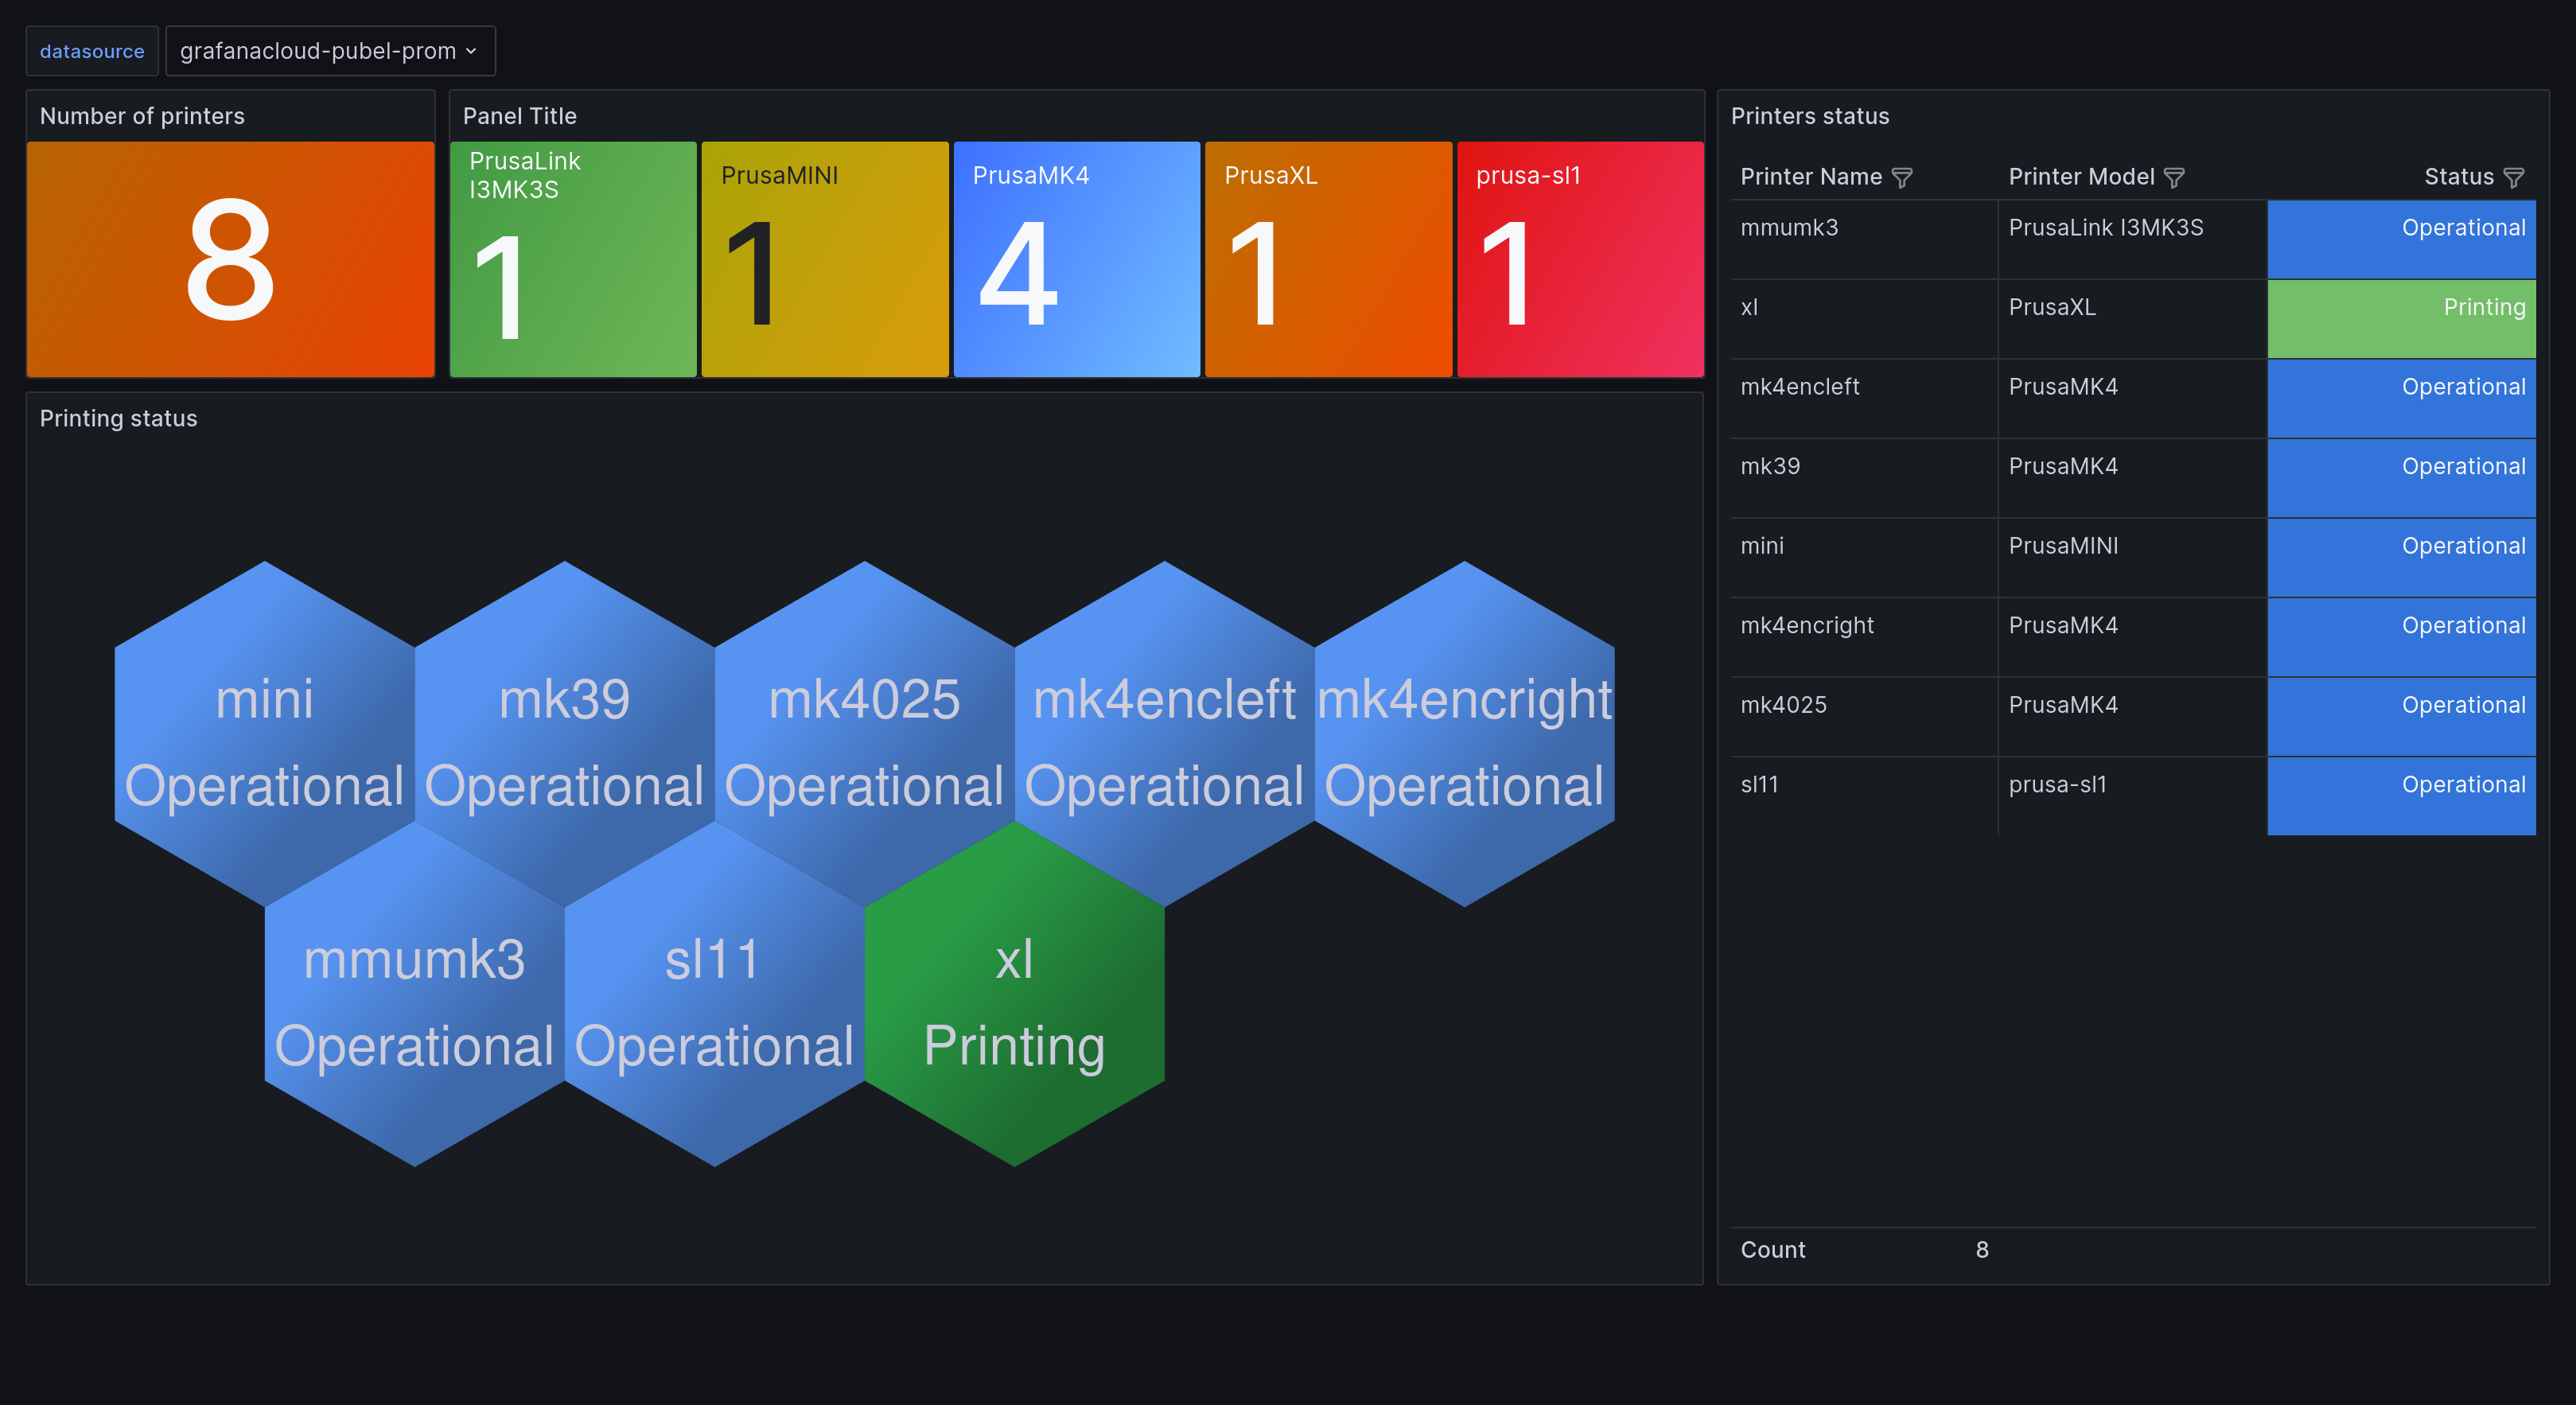The width and height of the screenshot is (2576, 1405).
Task: Open the grafanacloud-pubel-prom datasource dropdown
Action: coord(330,51)
